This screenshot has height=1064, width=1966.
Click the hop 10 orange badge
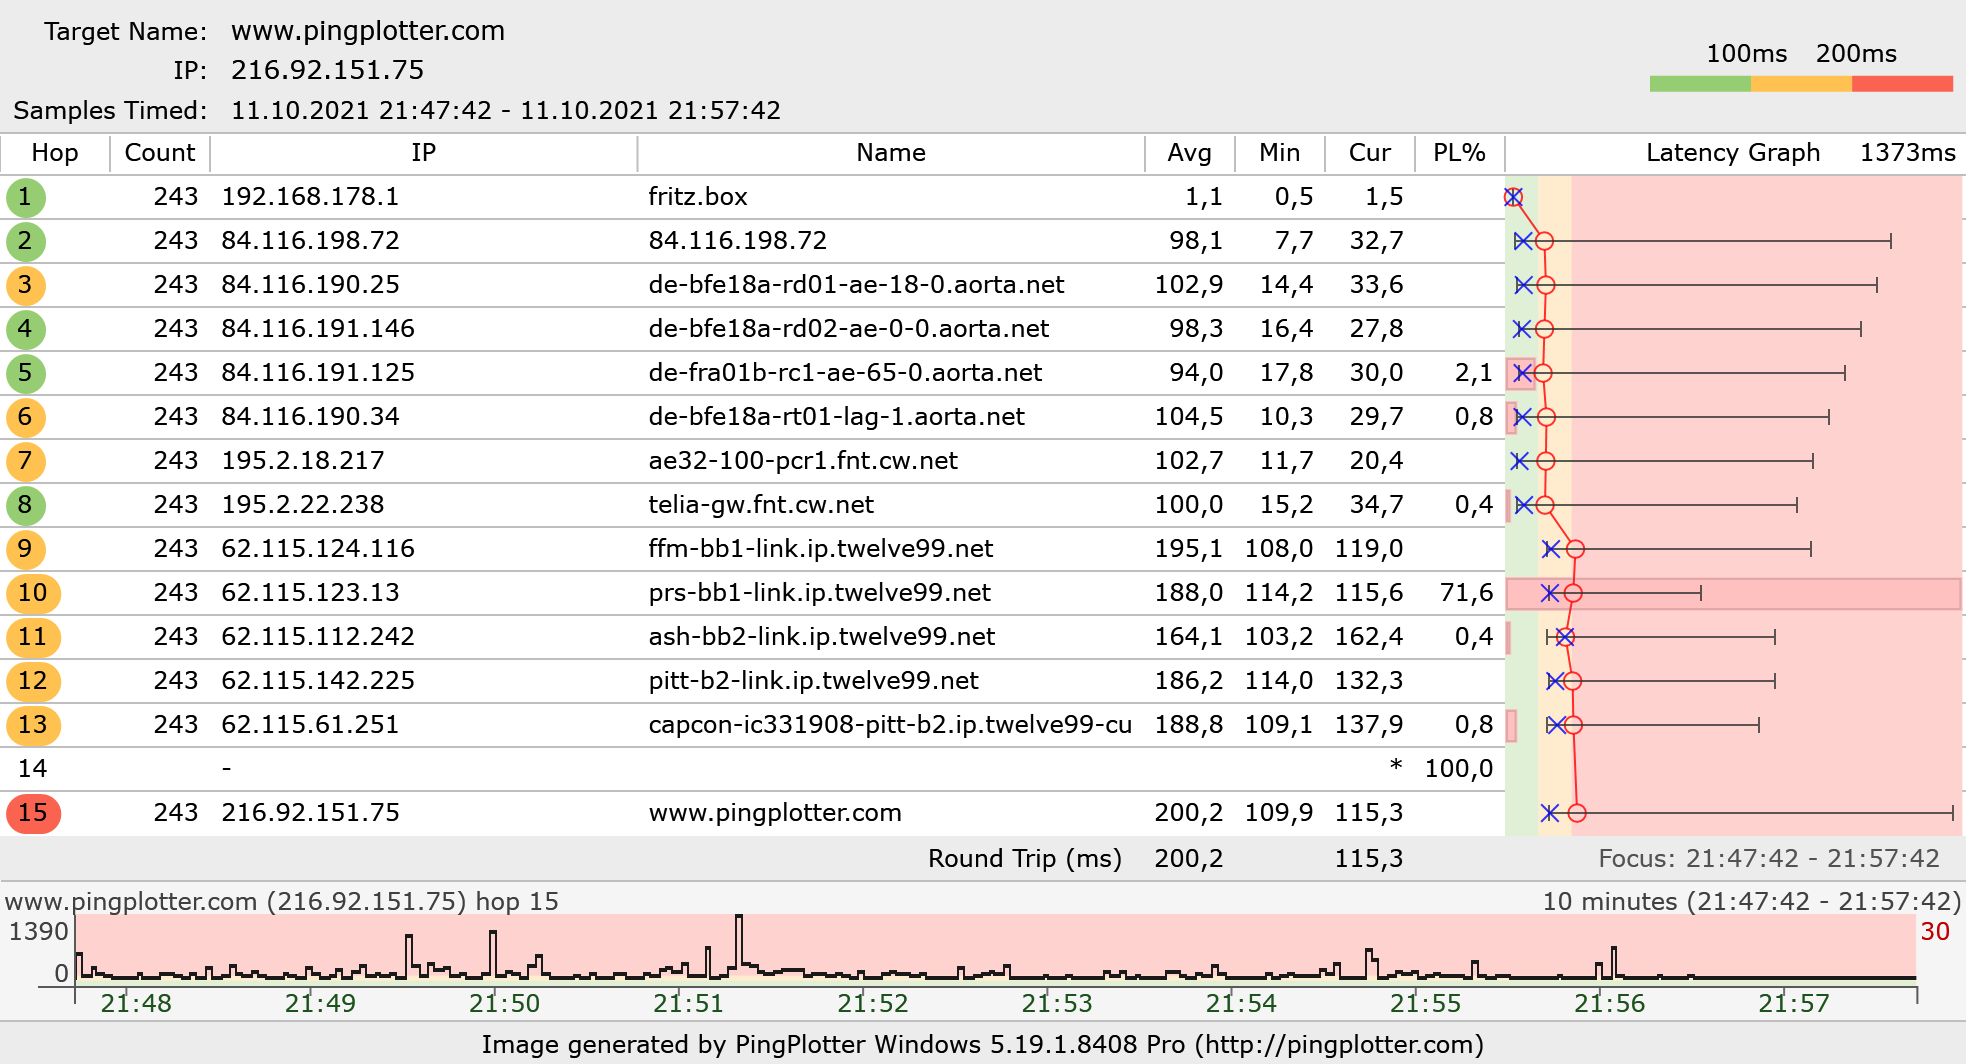pos(33,593)
